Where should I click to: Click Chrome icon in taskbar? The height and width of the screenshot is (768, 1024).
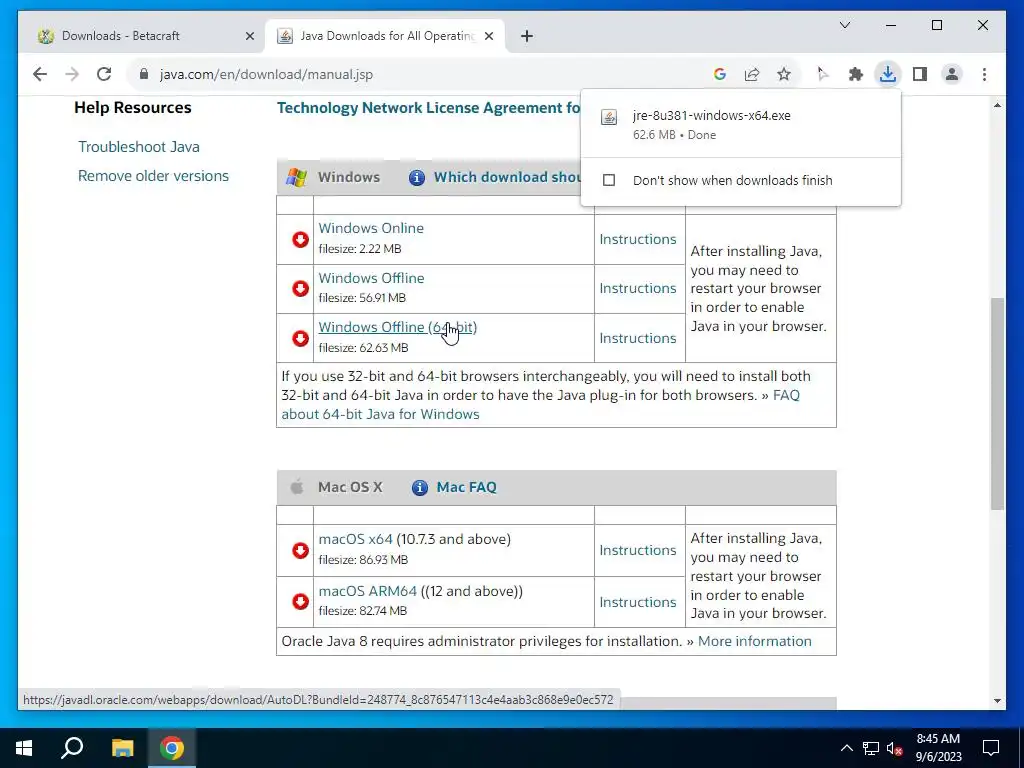pos(172,748)
